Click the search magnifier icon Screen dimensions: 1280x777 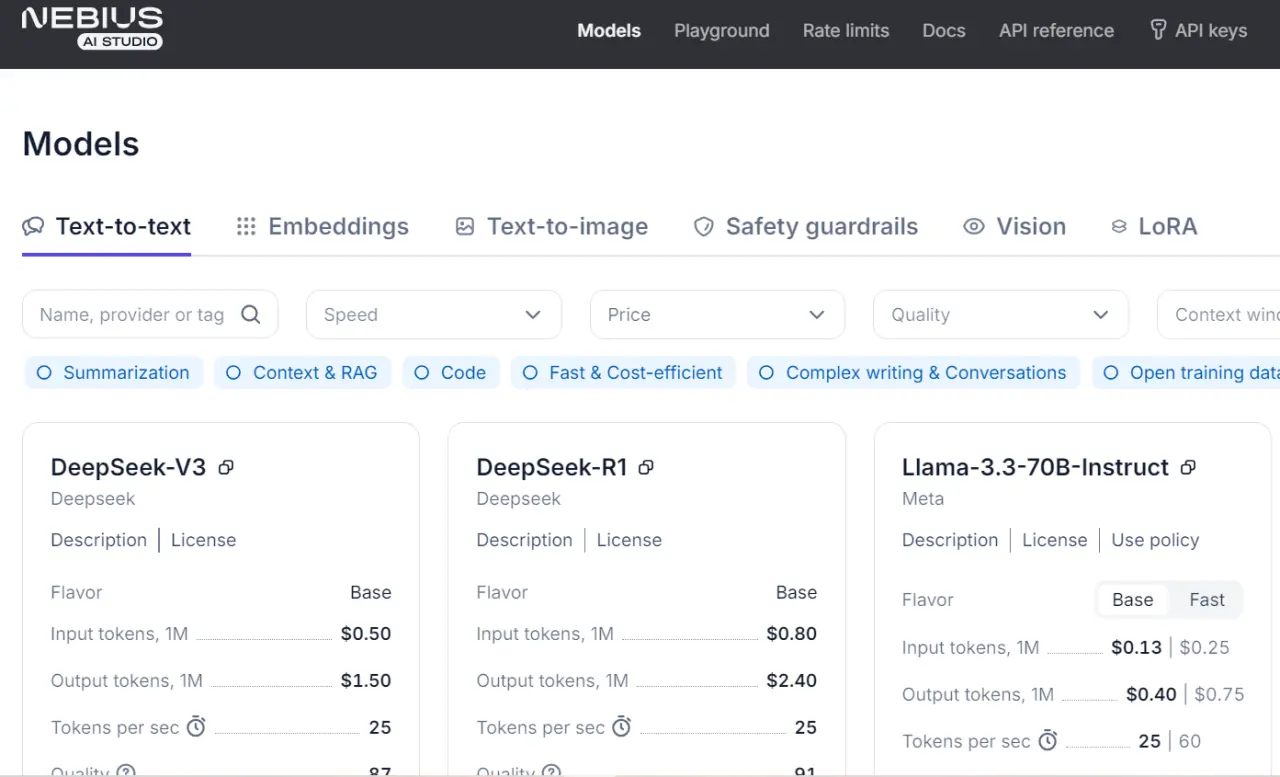(x=251, y=315)
